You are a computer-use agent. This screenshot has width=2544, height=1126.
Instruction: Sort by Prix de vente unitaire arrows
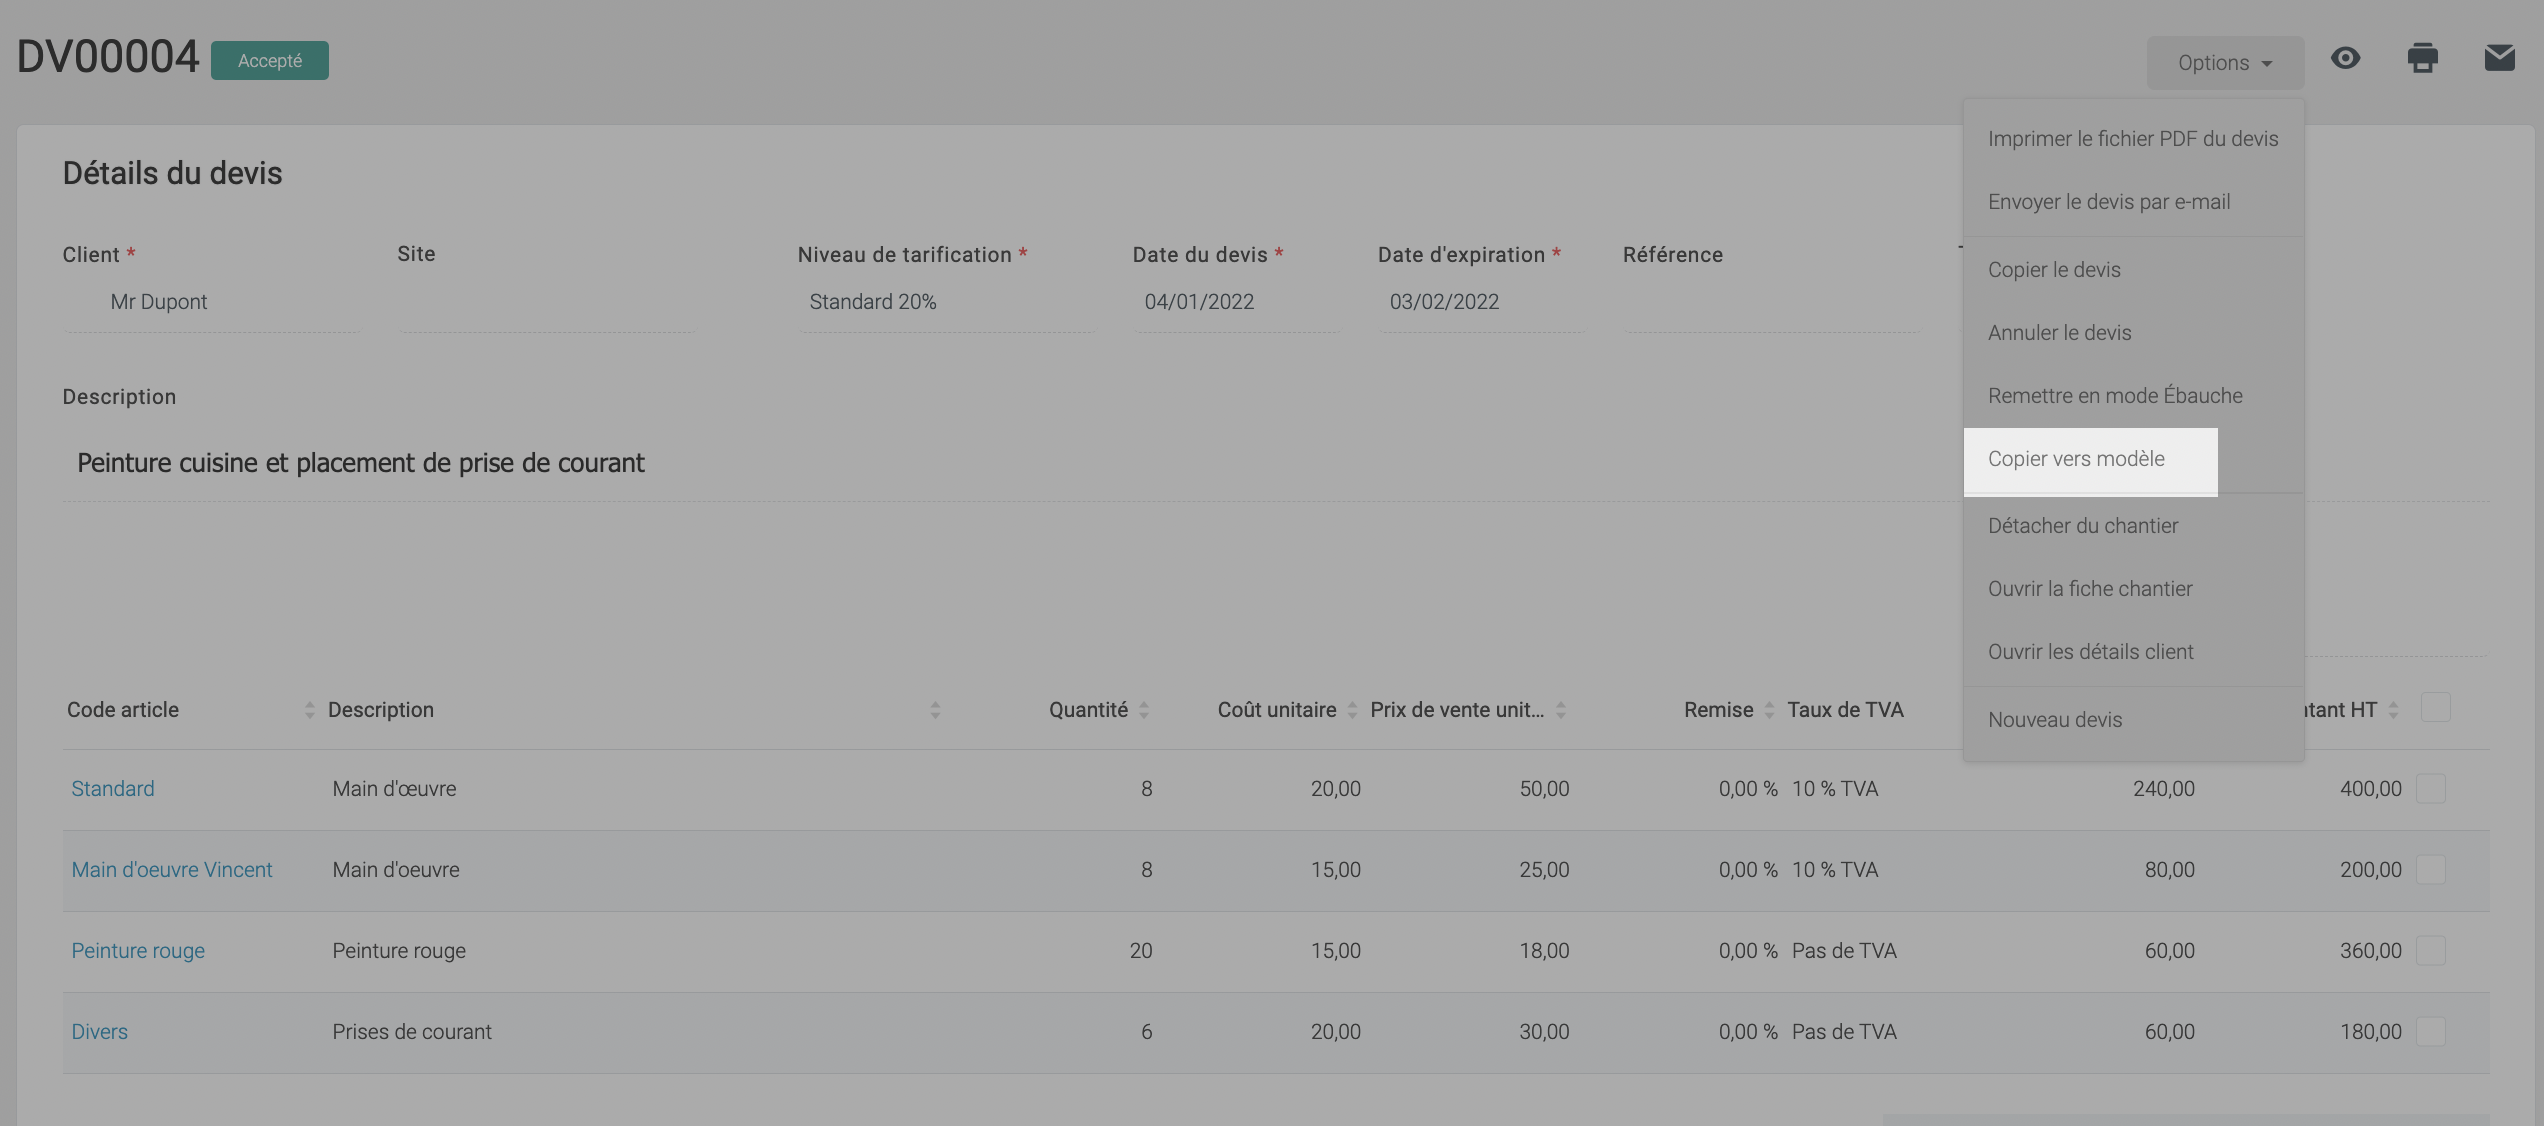pos(1561,710)
